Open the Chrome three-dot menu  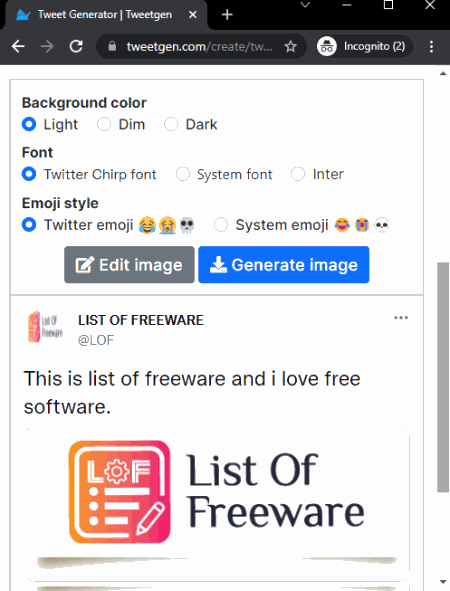432,47
